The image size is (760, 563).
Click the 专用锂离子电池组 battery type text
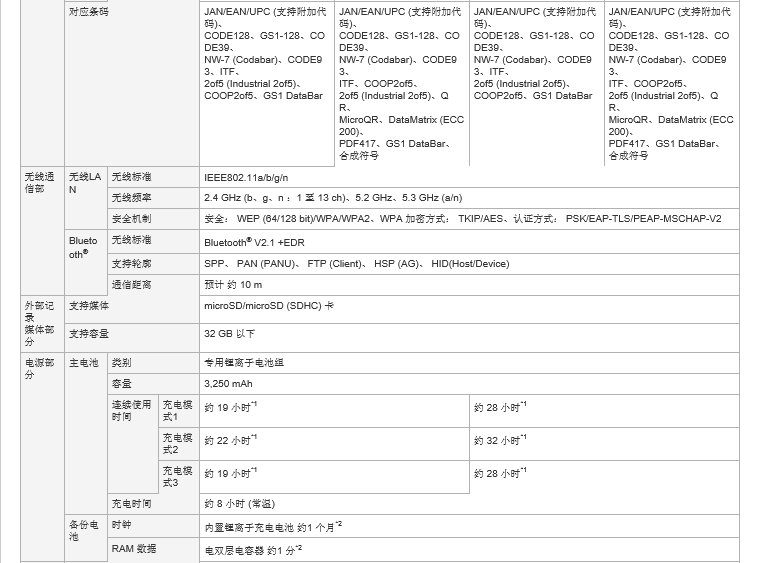click(244, 362)
